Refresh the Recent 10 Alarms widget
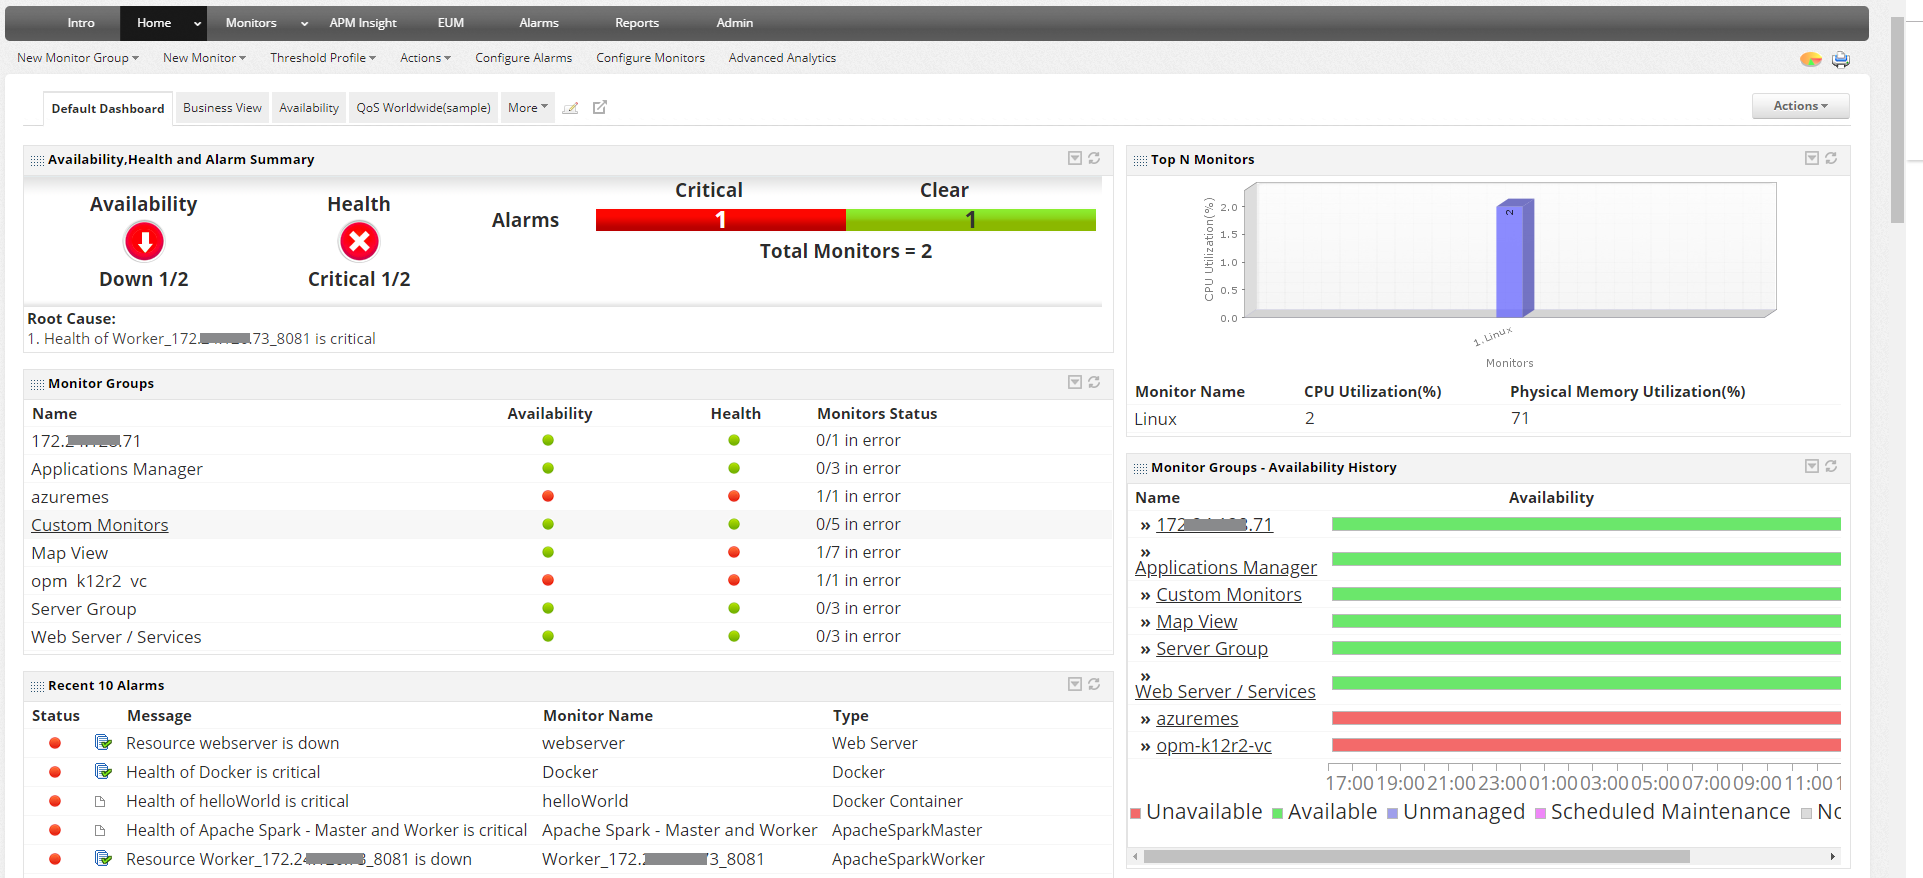Viewport: 1923px width, 878px height. (x=1094, y=684)
